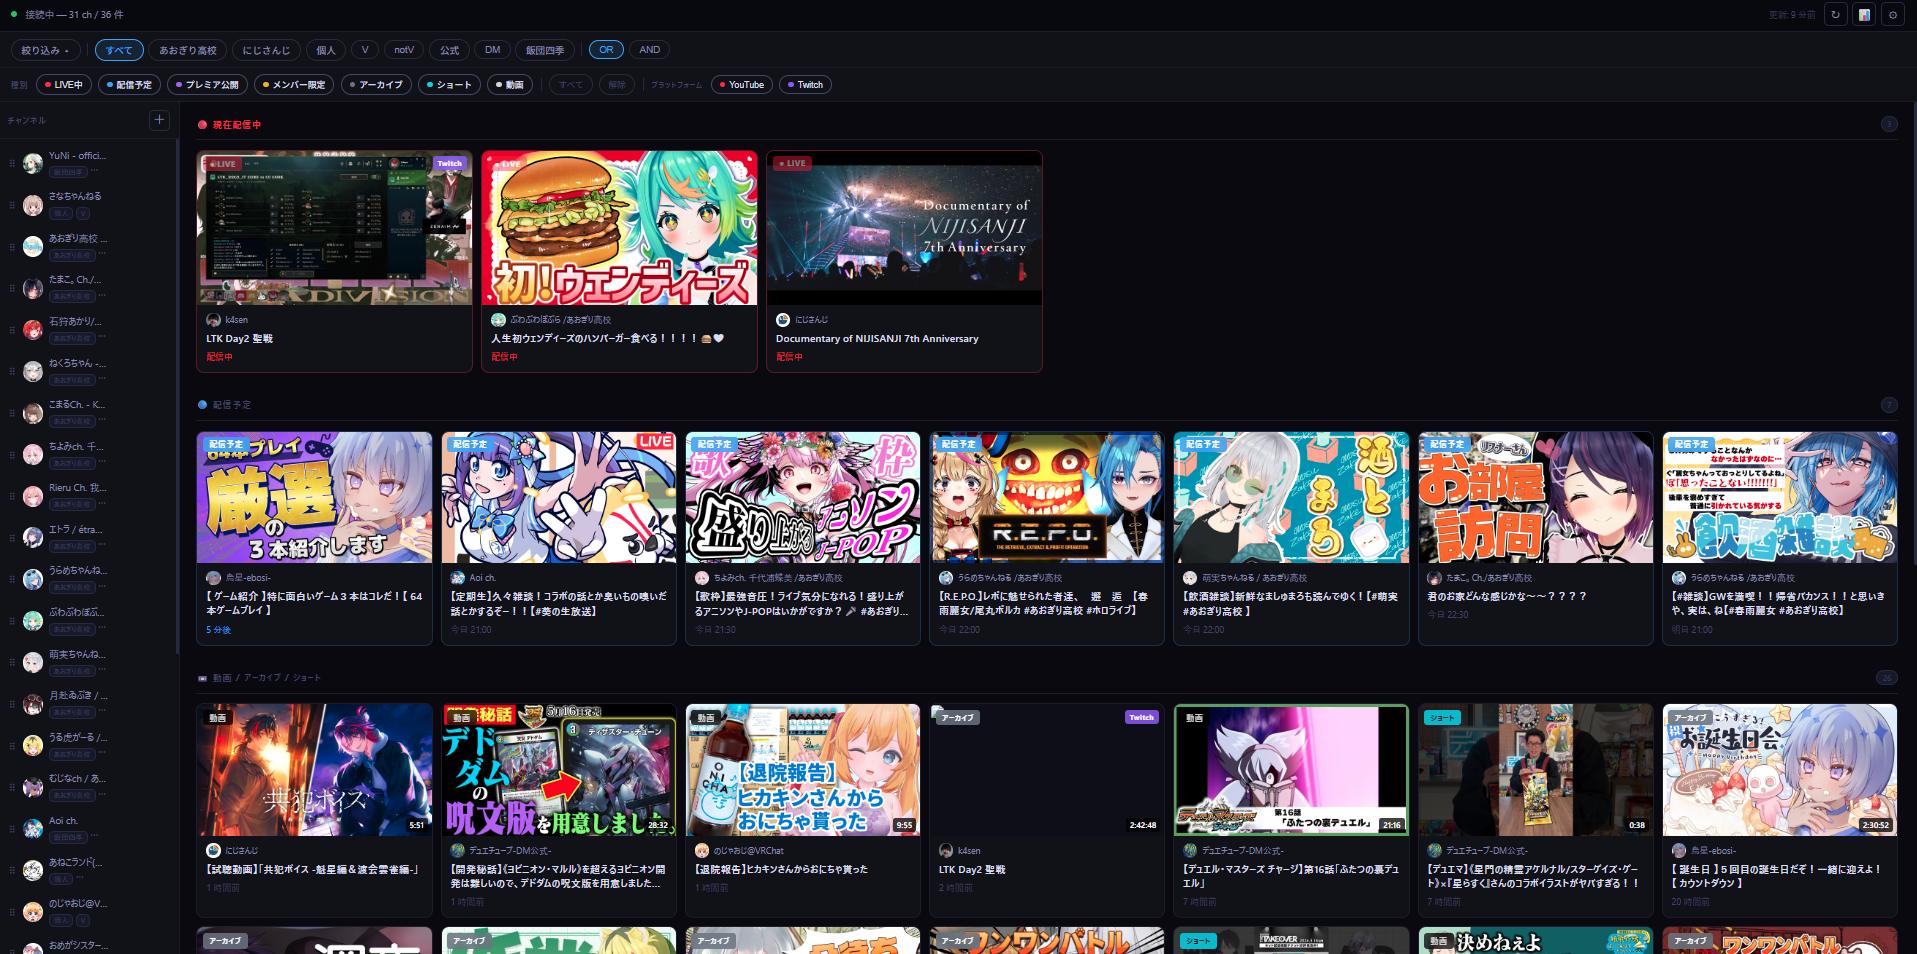Image resolution: width=1917 pixels, height=954 pixels.
Task: Toggle the Twitch platform filter
Action: tap(805, 85)
